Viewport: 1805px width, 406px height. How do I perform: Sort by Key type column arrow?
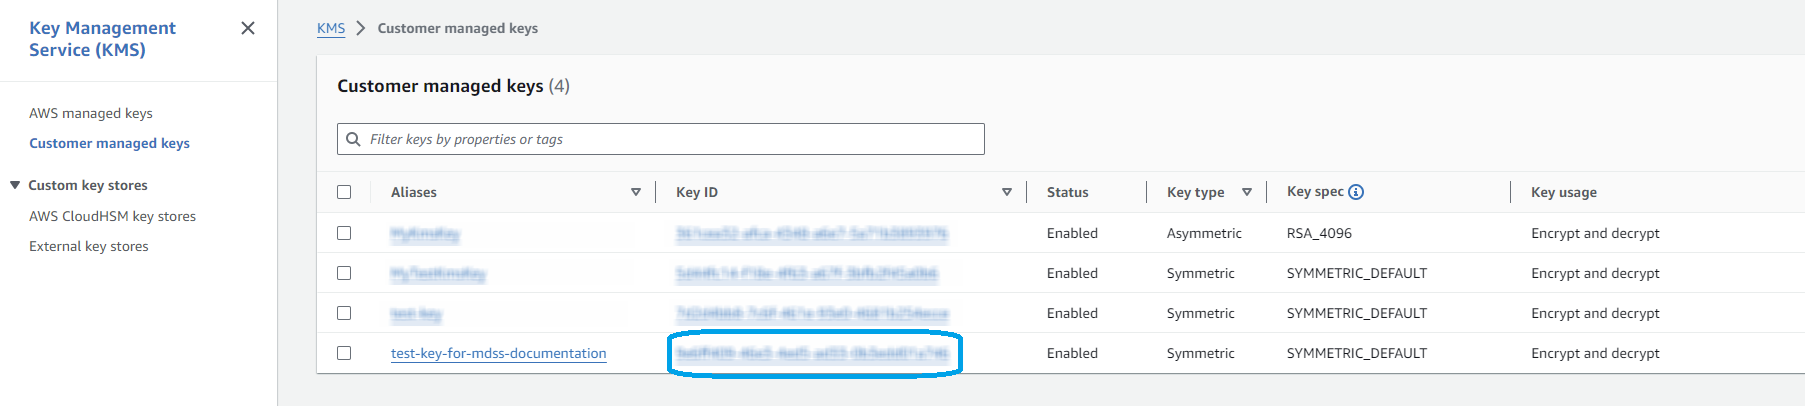coord(1246,192)
